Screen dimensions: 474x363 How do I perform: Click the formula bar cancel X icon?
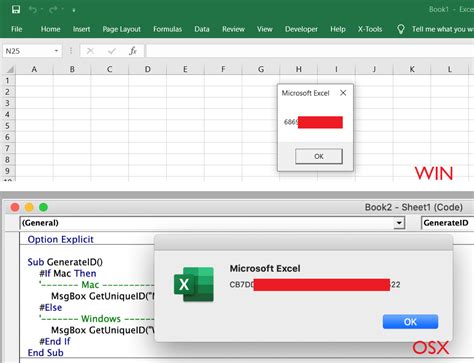[x=90, y=51]
